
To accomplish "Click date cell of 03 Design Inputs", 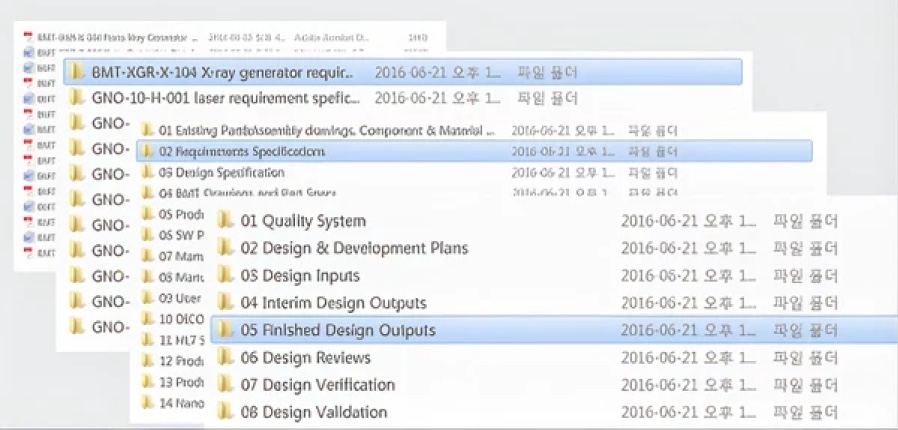I will pos(688,275).
